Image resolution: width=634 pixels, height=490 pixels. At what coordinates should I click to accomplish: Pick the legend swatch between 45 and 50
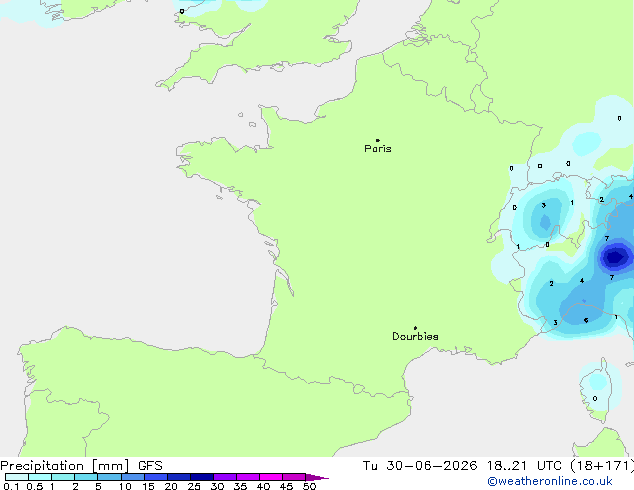[294, 477]
